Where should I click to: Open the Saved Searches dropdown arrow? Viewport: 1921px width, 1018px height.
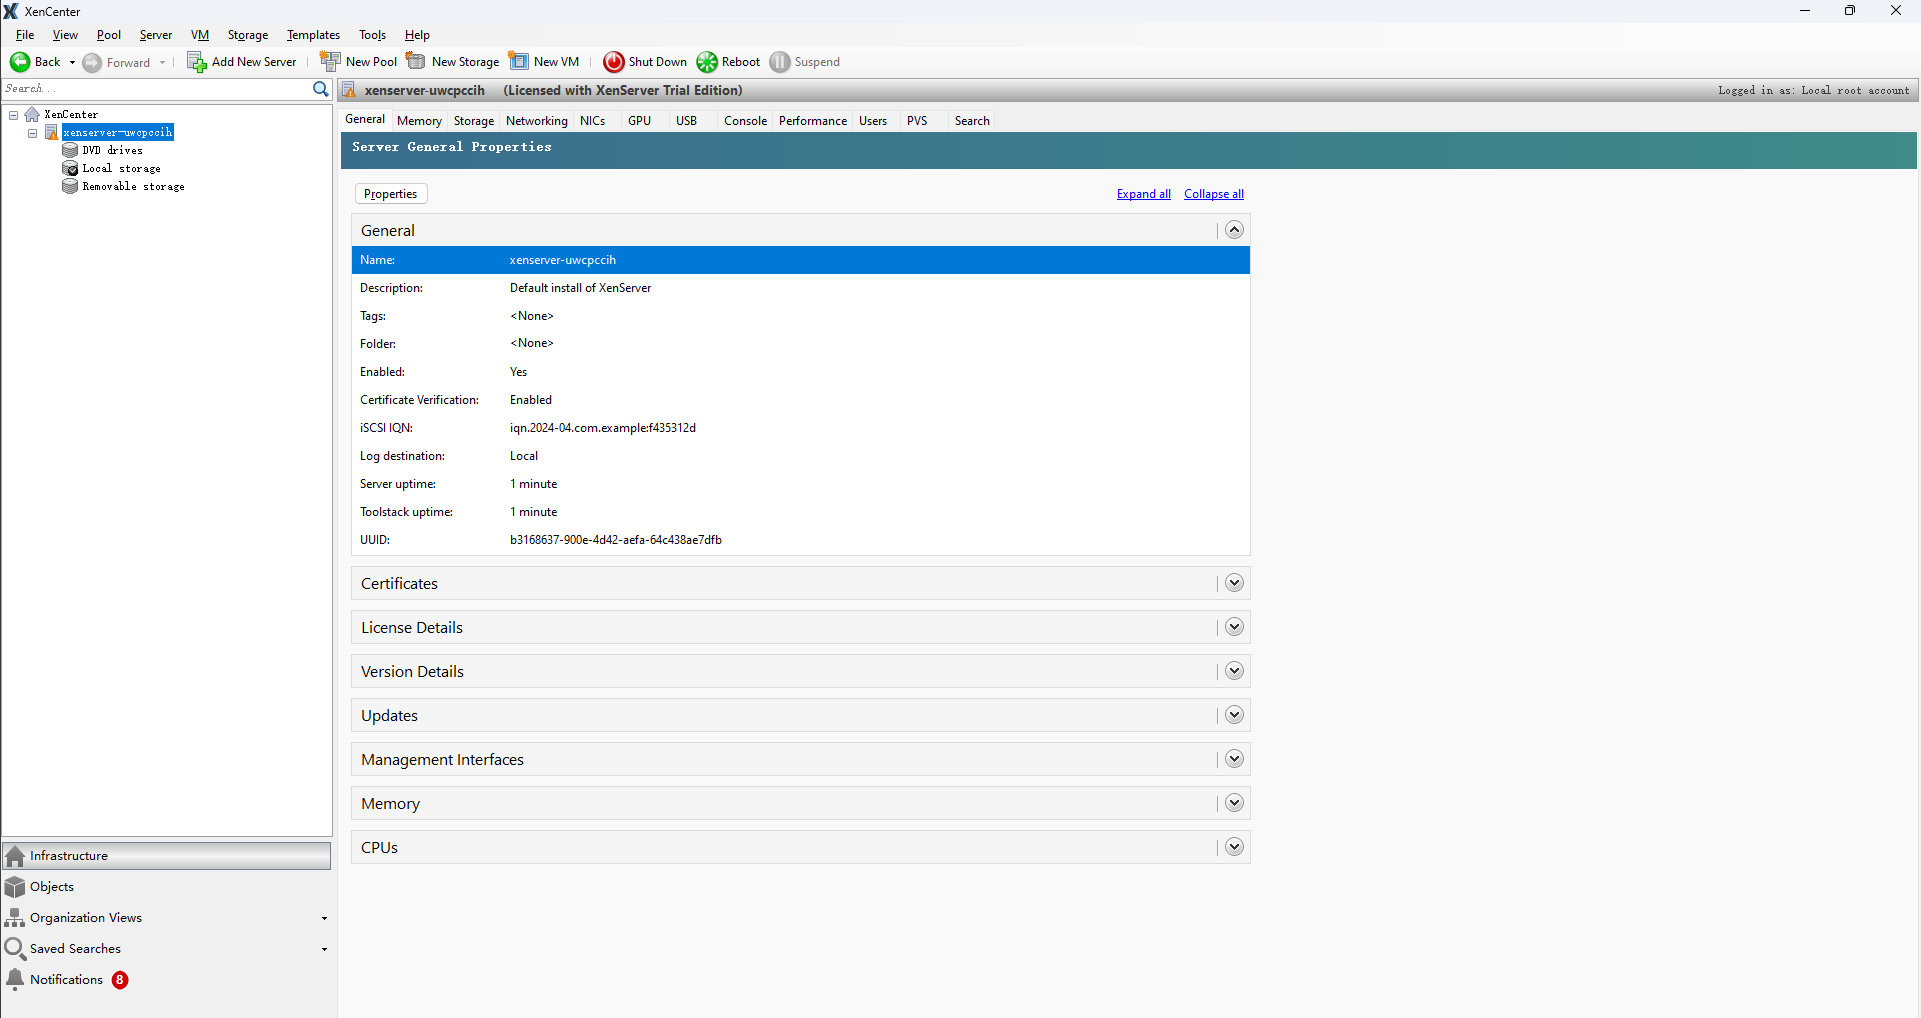point(322,948)
